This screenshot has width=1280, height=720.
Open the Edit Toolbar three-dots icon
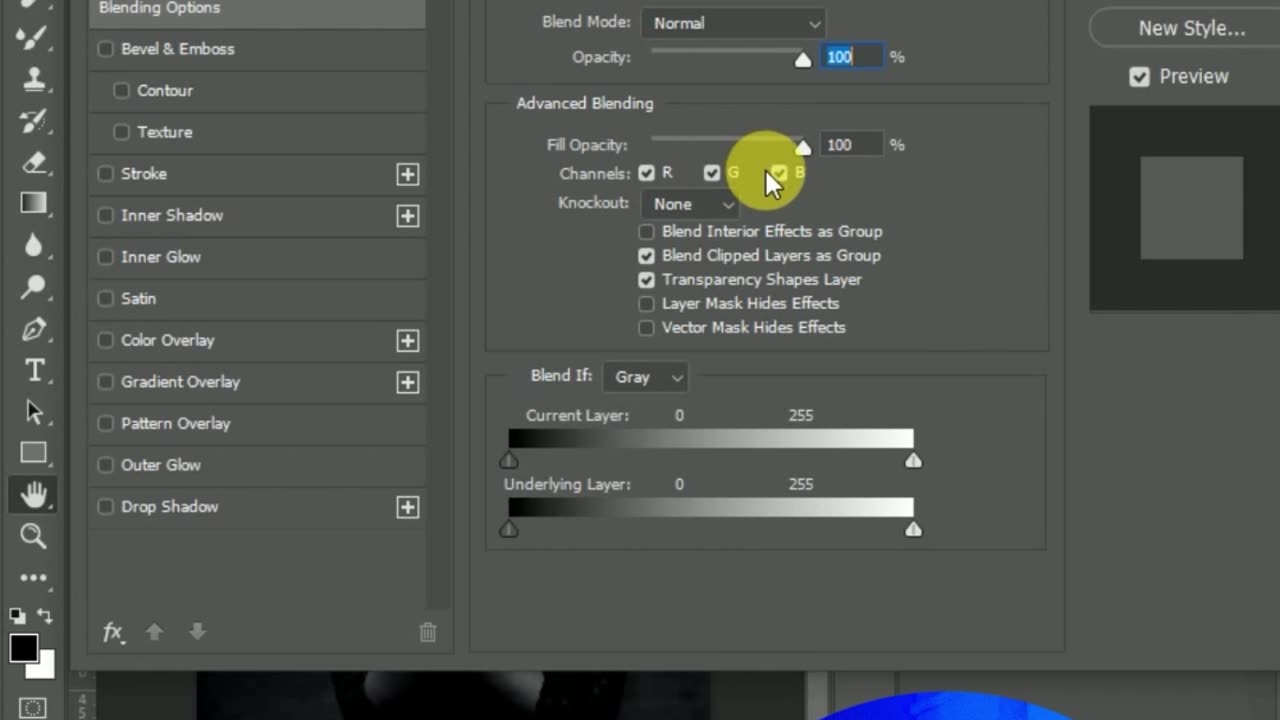[33, 578]
